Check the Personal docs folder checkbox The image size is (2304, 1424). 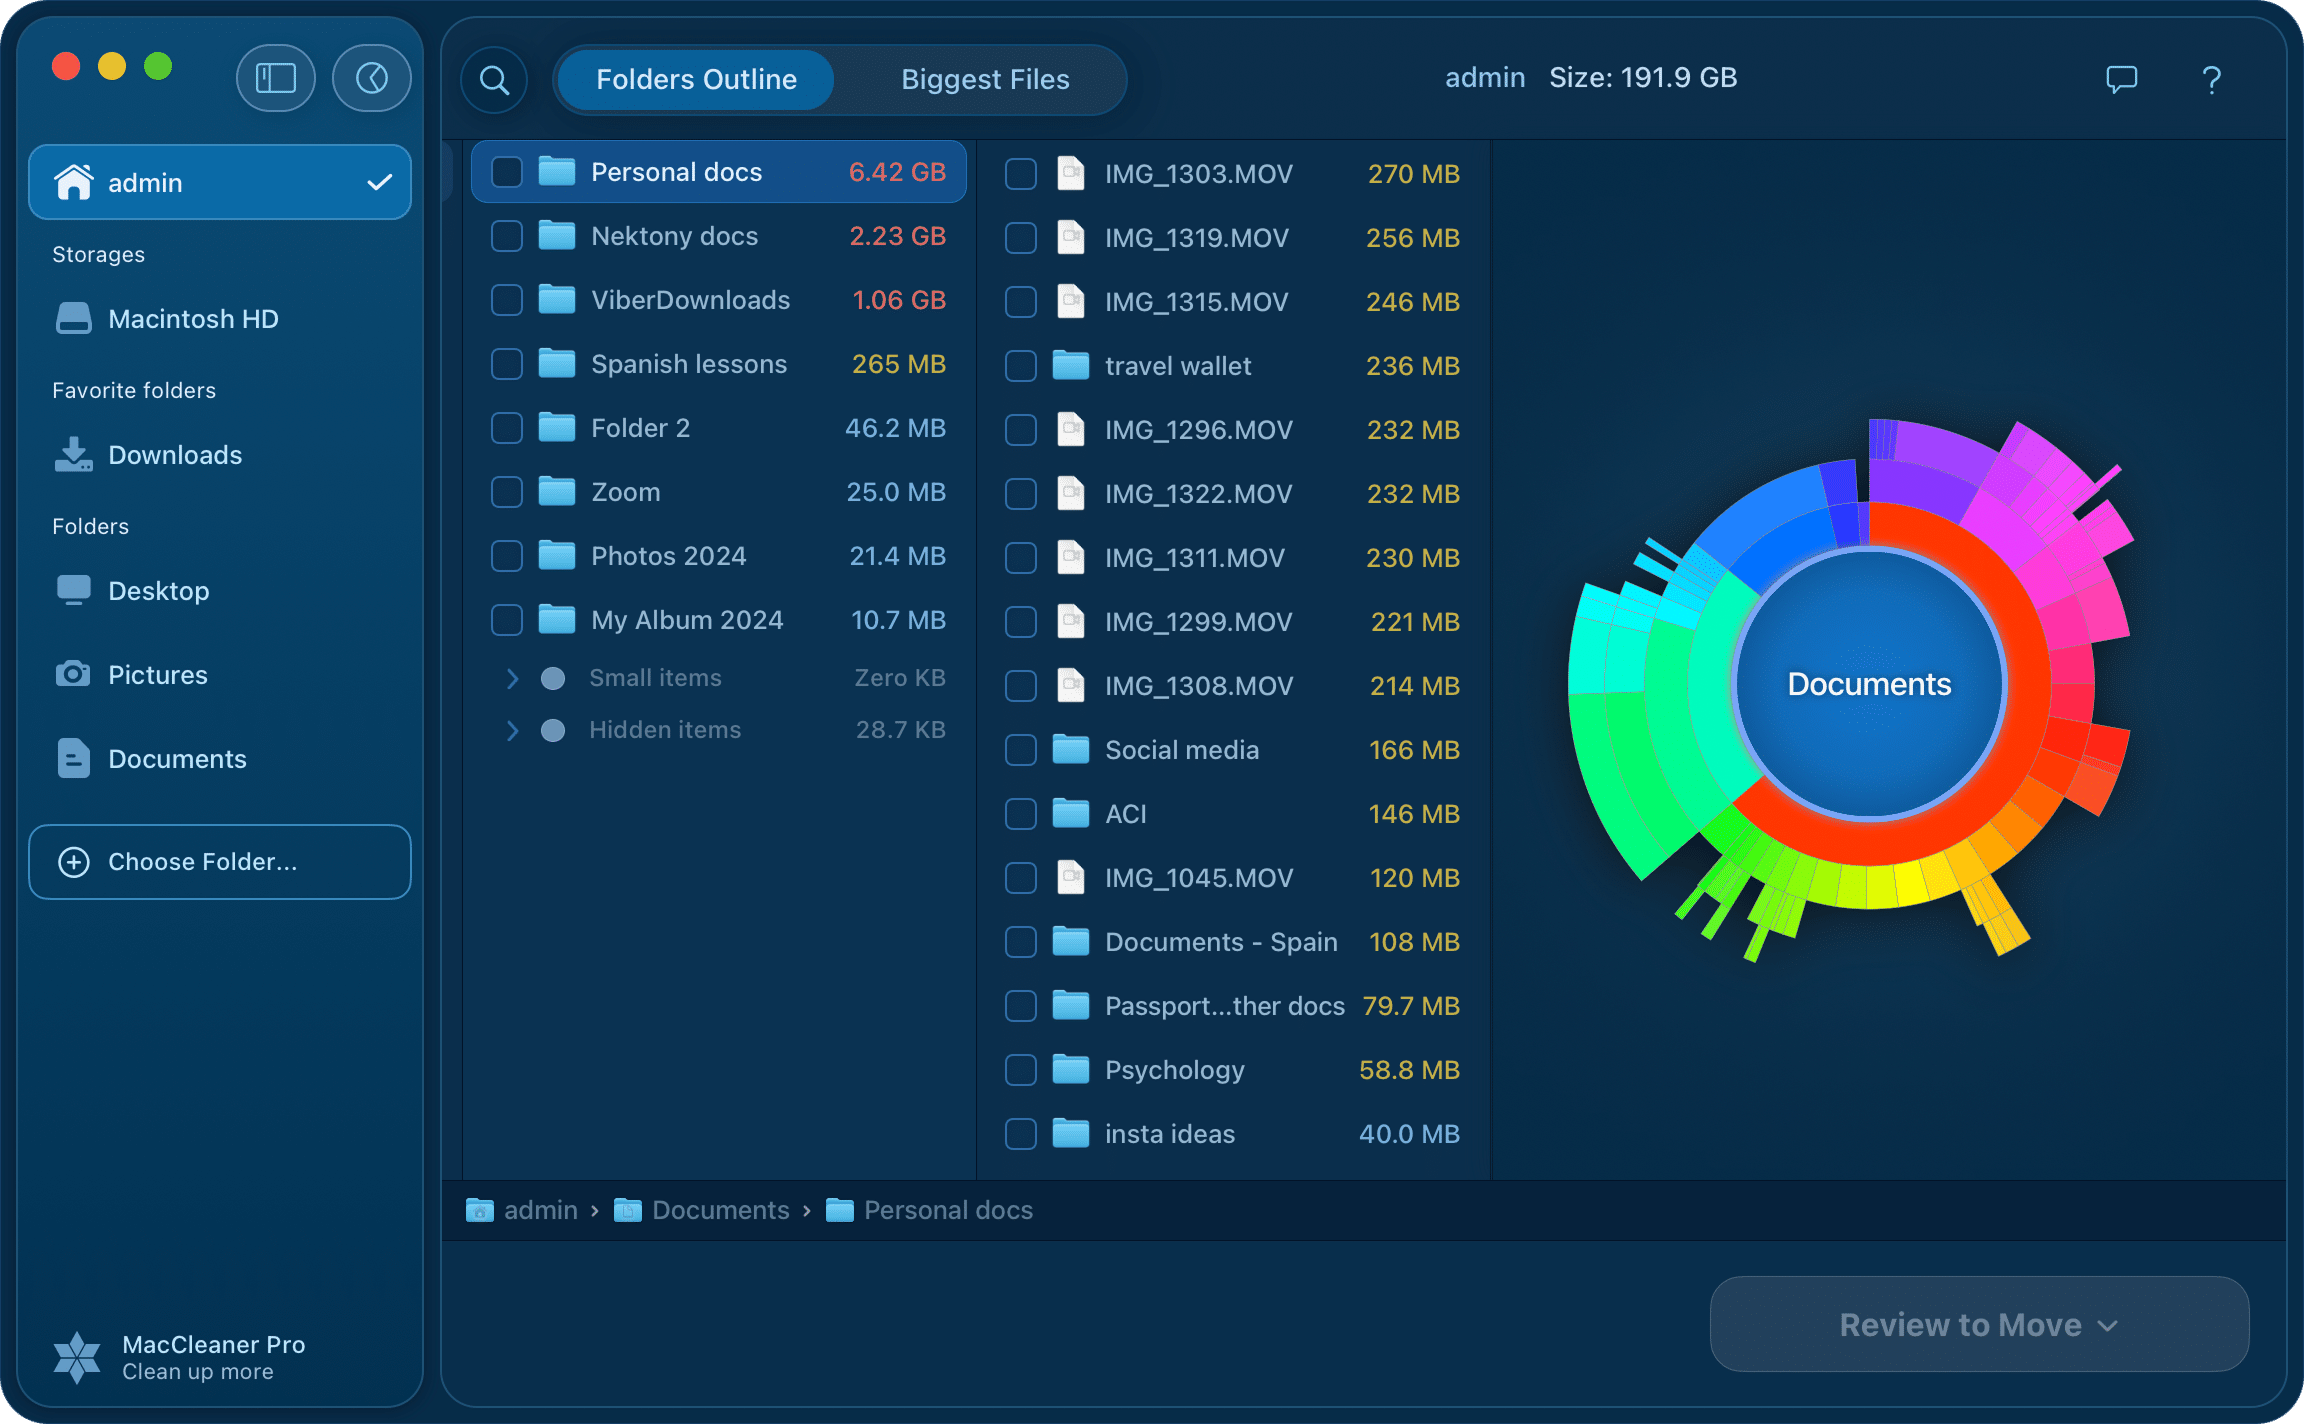pyautogui.click(x=507, y=172)
